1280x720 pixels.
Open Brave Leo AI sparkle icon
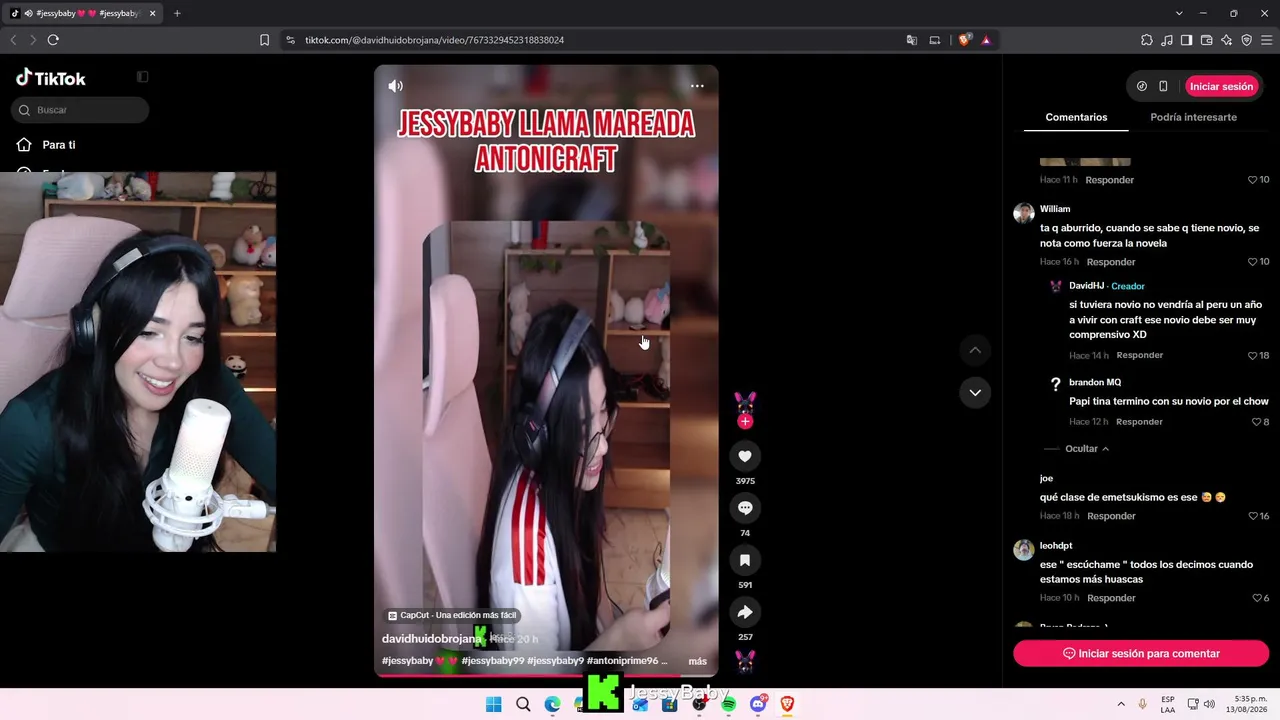(x=1227, y=40)
